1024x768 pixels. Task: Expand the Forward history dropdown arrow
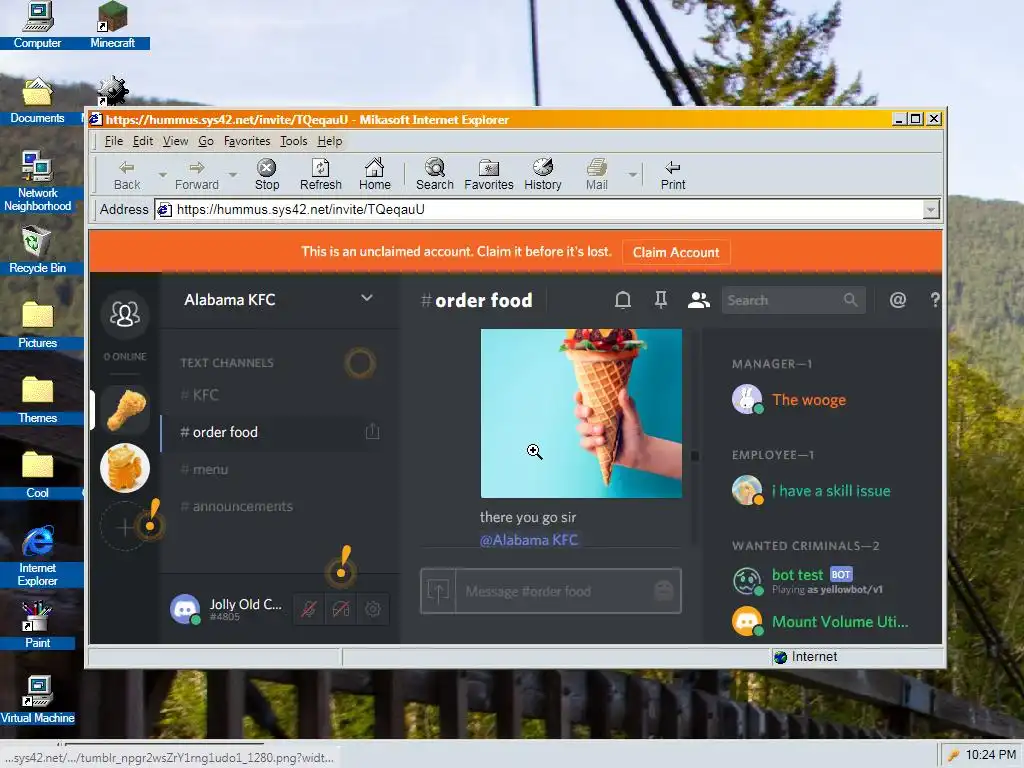pos(232,175)
